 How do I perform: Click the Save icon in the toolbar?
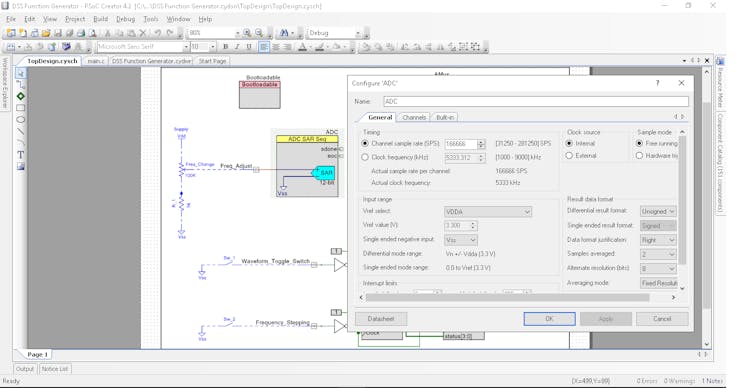tap(58, 33)
